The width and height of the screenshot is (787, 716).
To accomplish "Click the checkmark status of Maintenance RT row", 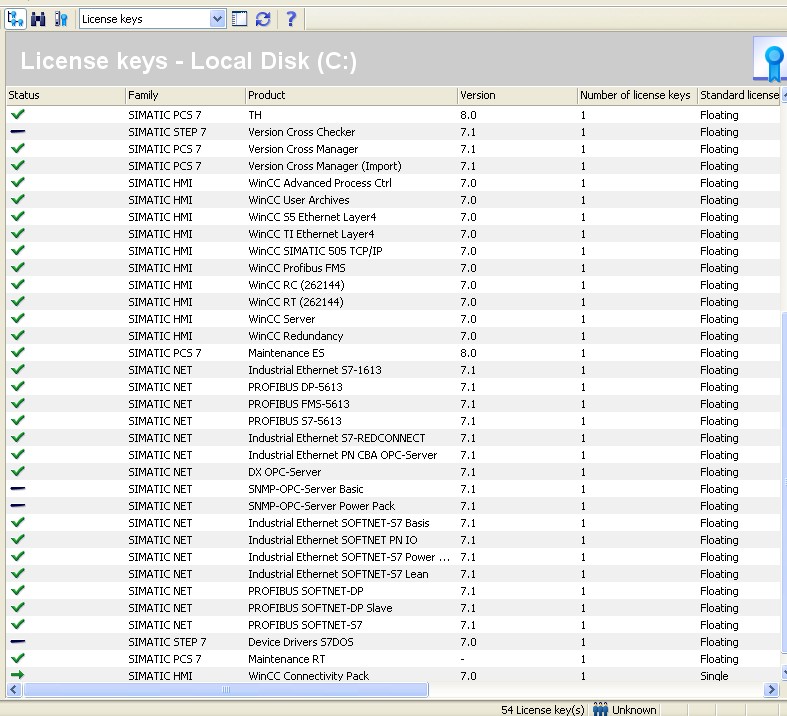I will click(18, 658).
